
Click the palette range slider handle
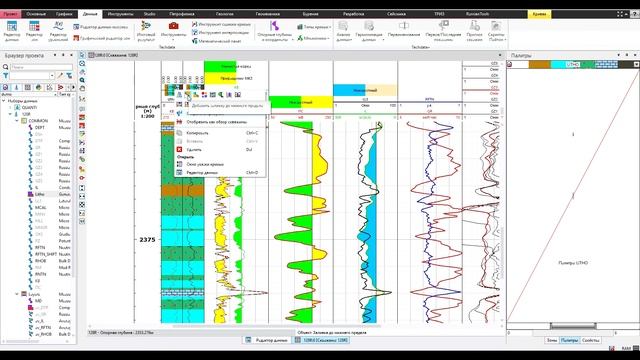point(573,326)
